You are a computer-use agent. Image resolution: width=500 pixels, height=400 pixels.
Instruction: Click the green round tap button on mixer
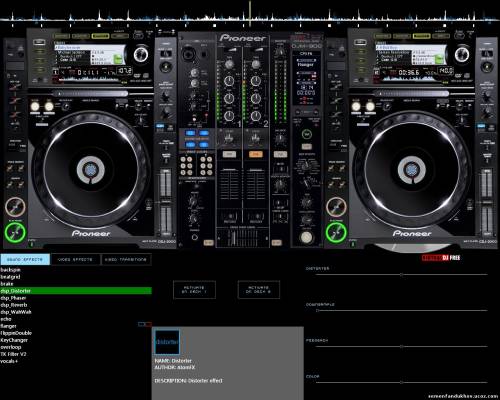pyautogui.click(x=306, y=134)
